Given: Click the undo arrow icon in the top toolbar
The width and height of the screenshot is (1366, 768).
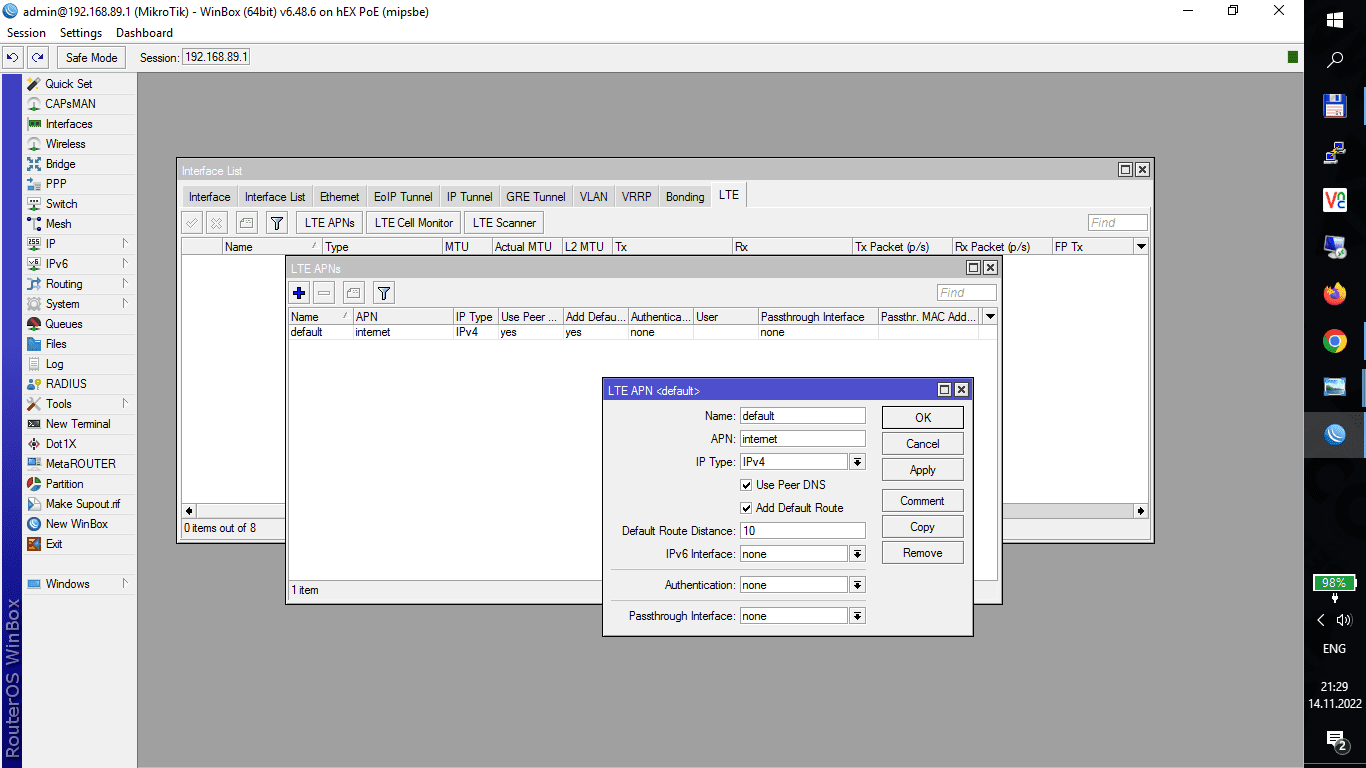Looking at the screenshot, I should [x=13, y=58].
